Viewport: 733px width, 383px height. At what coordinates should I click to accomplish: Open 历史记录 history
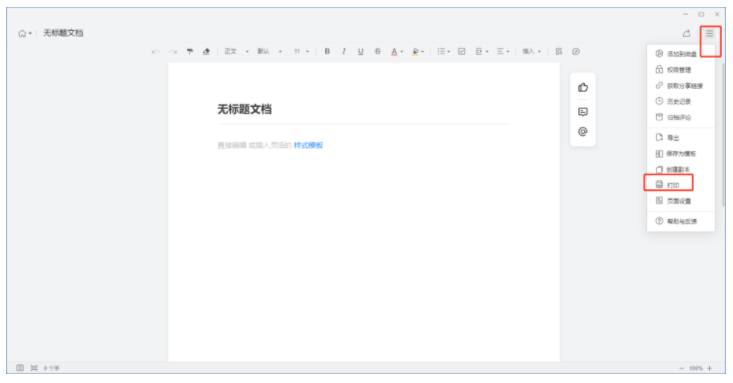pos(681,101)
